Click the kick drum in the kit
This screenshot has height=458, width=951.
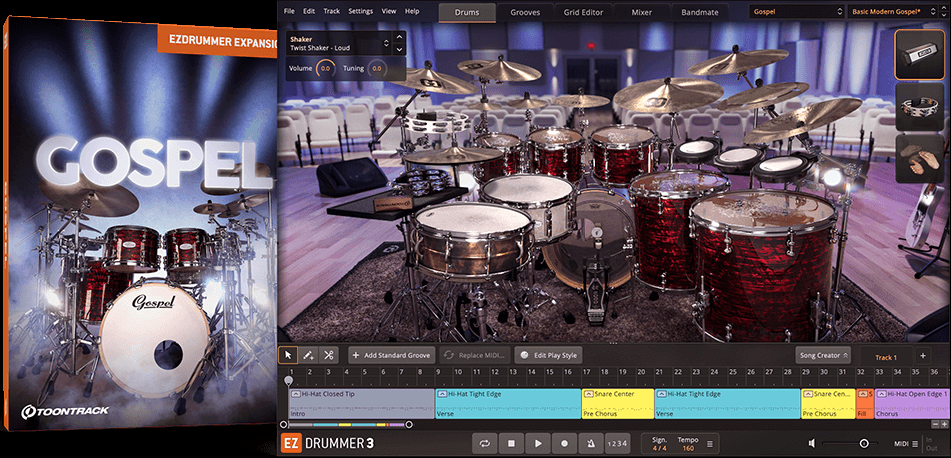(591, 240)
